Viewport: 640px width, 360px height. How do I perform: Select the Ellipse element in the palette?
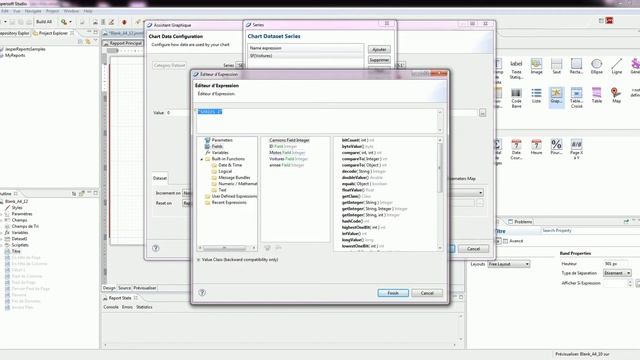(x=596, y=66)
